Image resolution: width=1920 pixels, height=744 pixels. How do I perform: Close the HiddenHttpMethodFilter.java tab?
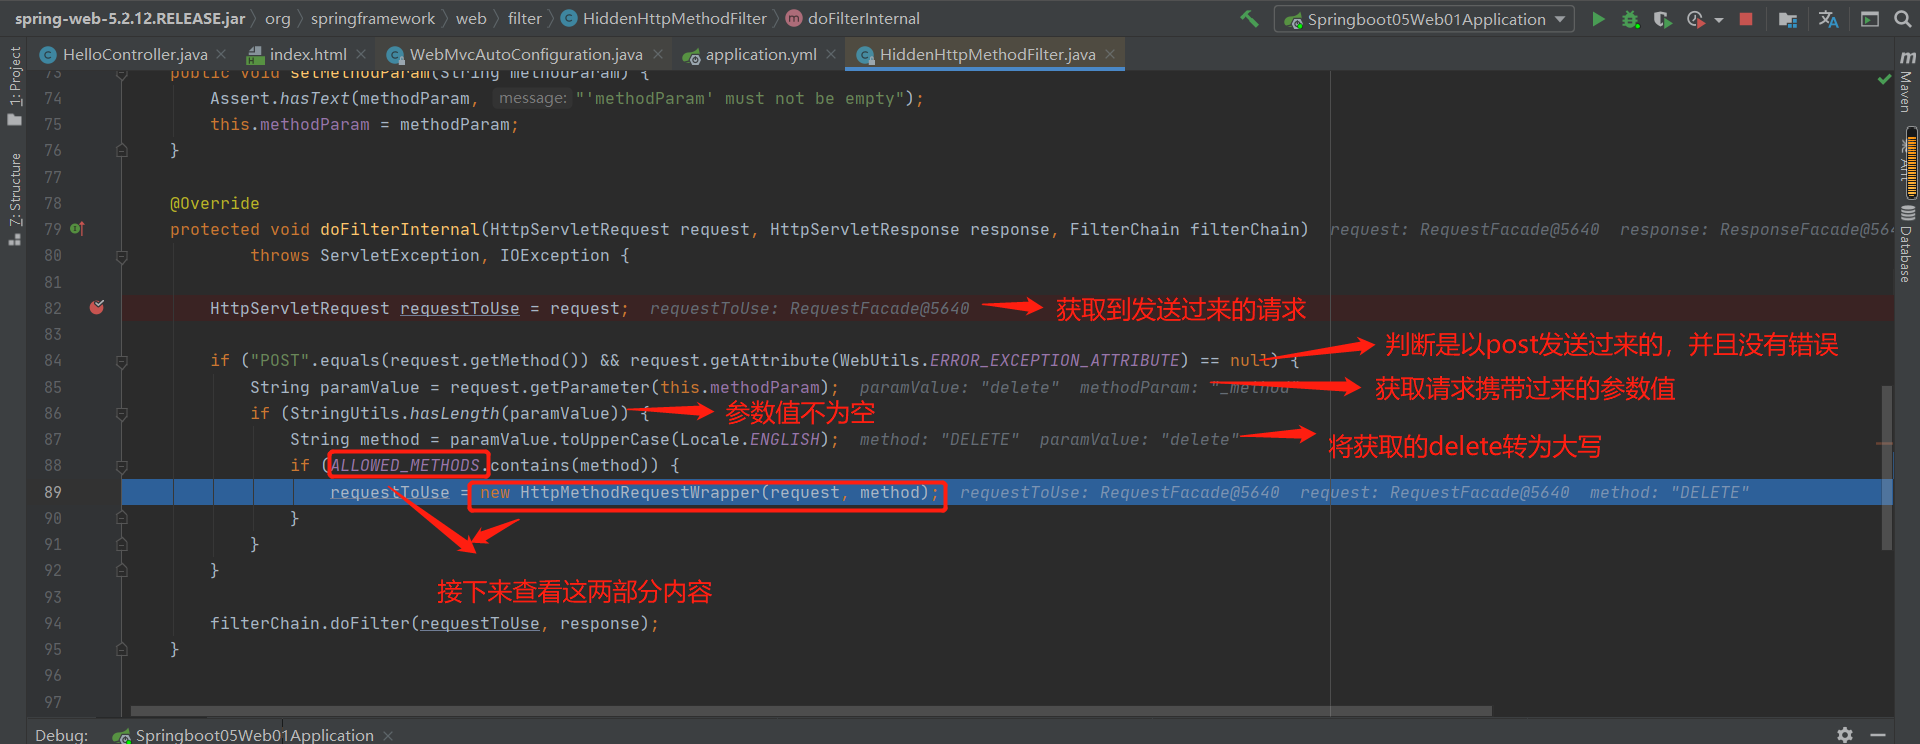1110,54
